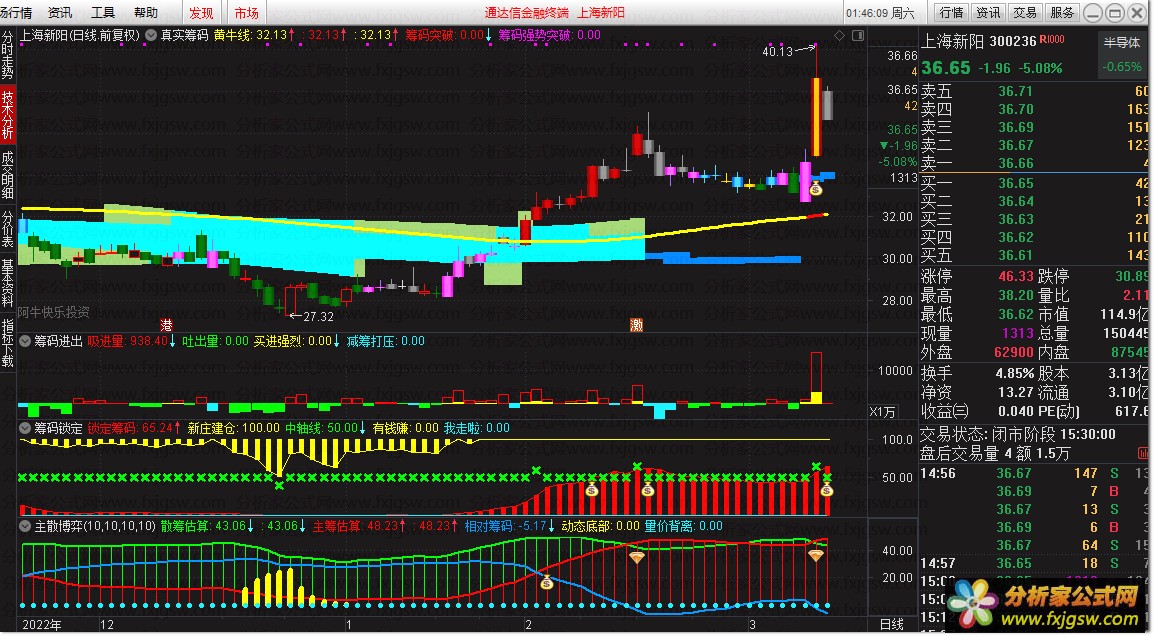This screenshot has height=636, width=1155.
Task: Click the 27.32 low price annotation
Action: [318, 316]
